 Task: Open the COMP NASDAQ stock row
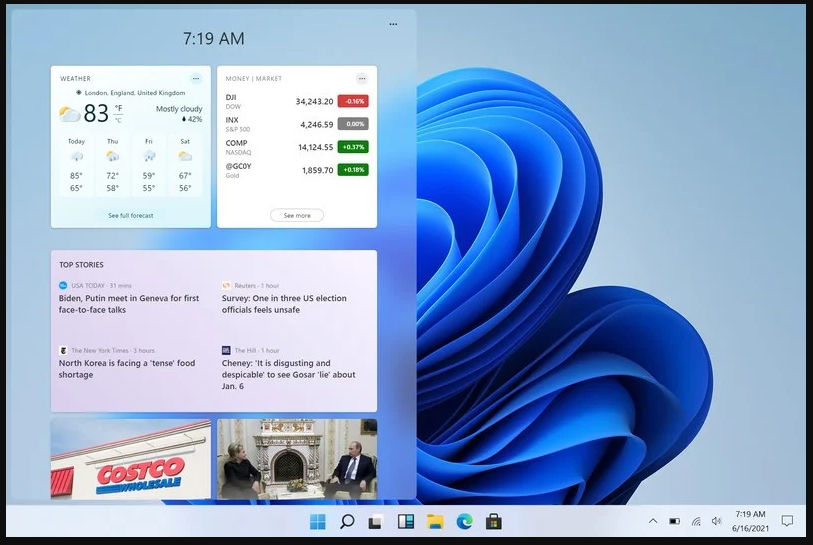pos(297,147)
